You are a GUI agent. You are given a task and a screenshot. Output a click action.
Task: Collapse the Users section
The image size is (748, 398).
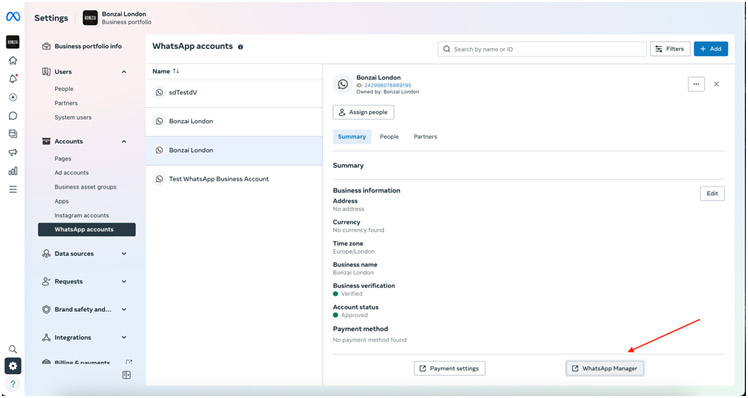[124, 72]
